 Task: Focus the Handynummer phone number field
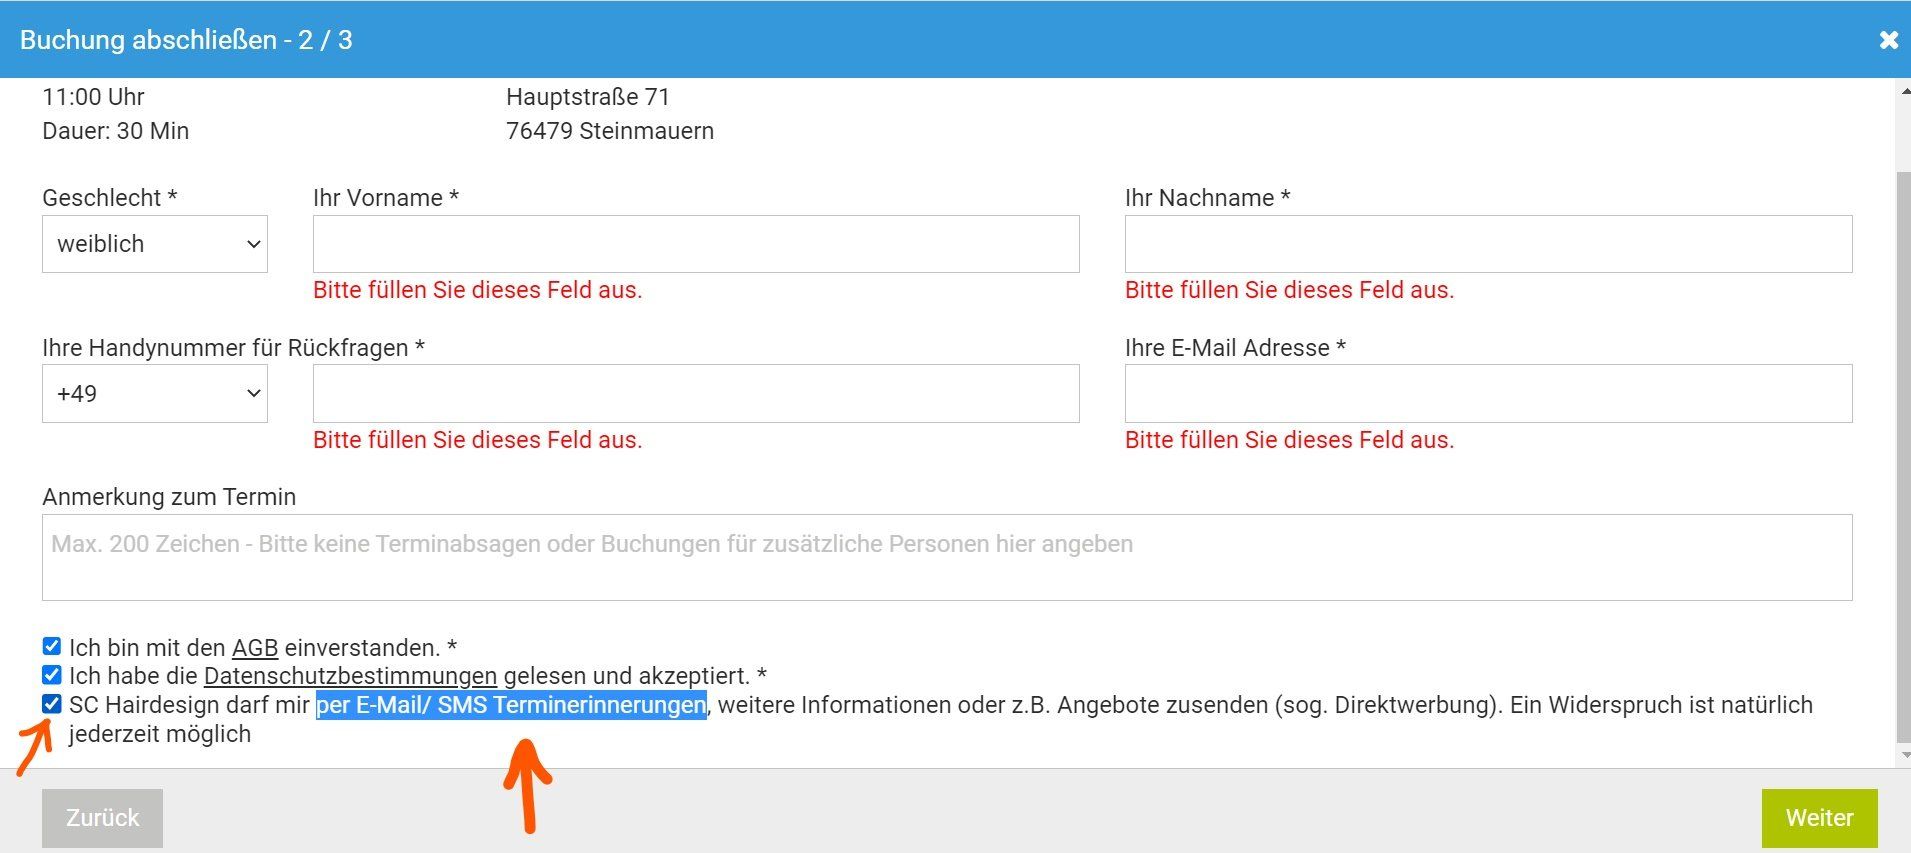click(x=696, y=393)
